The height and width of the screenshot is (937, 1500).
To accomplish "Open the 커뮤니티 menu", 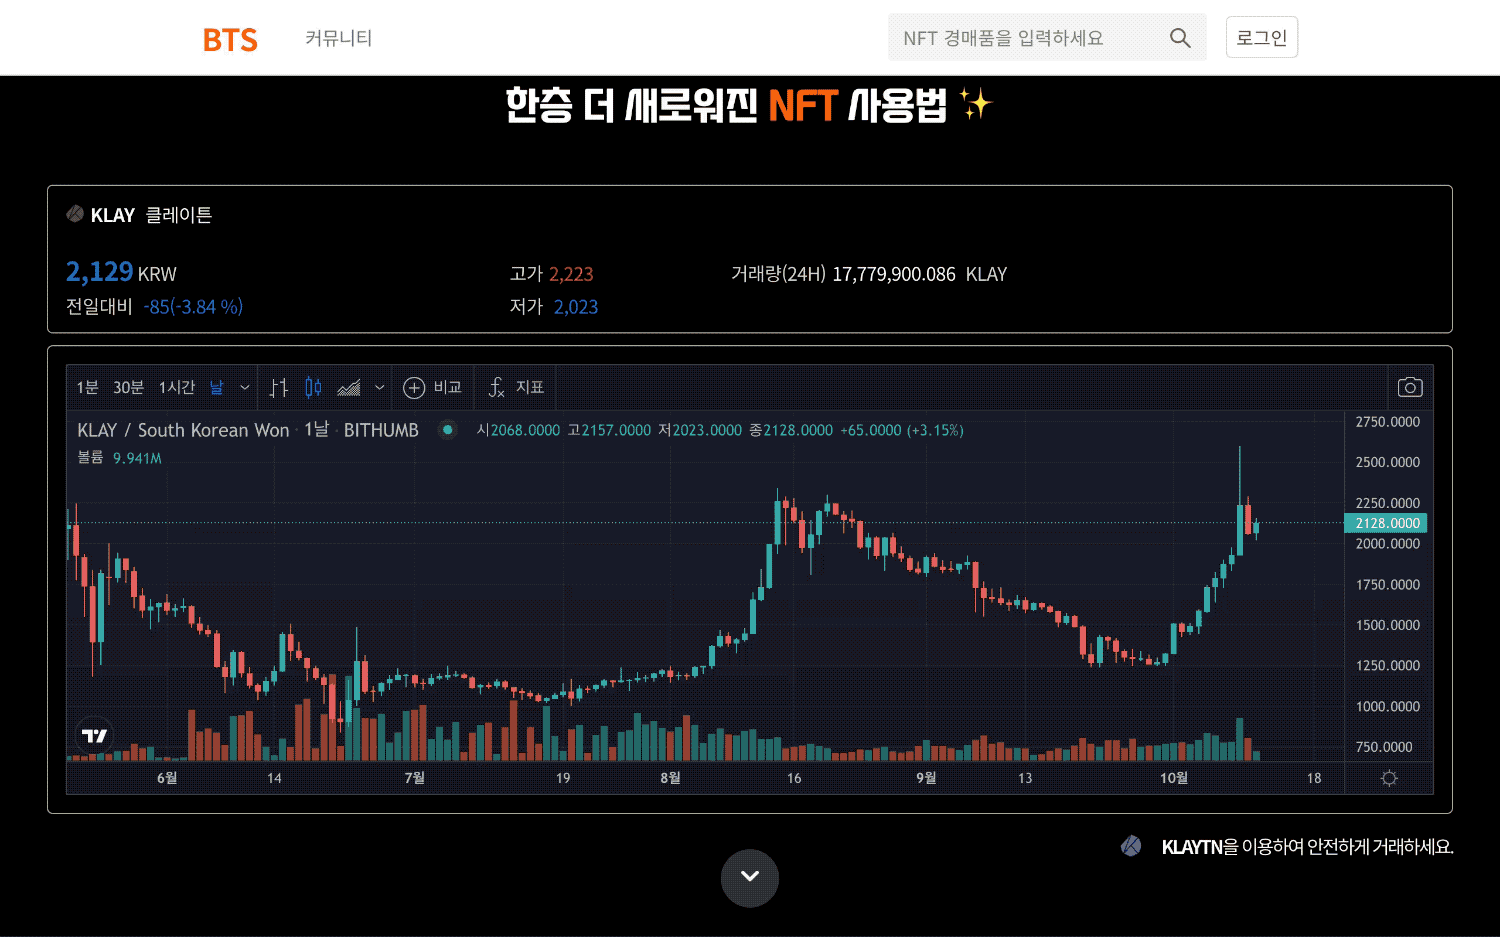I will click(x=338, y=38).
